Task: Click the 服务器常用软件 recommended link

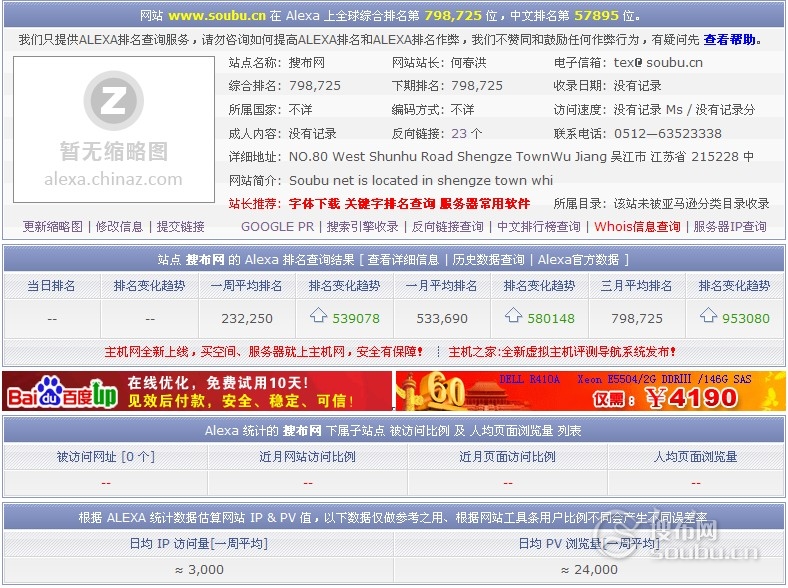Action: (x=484, y=204)
